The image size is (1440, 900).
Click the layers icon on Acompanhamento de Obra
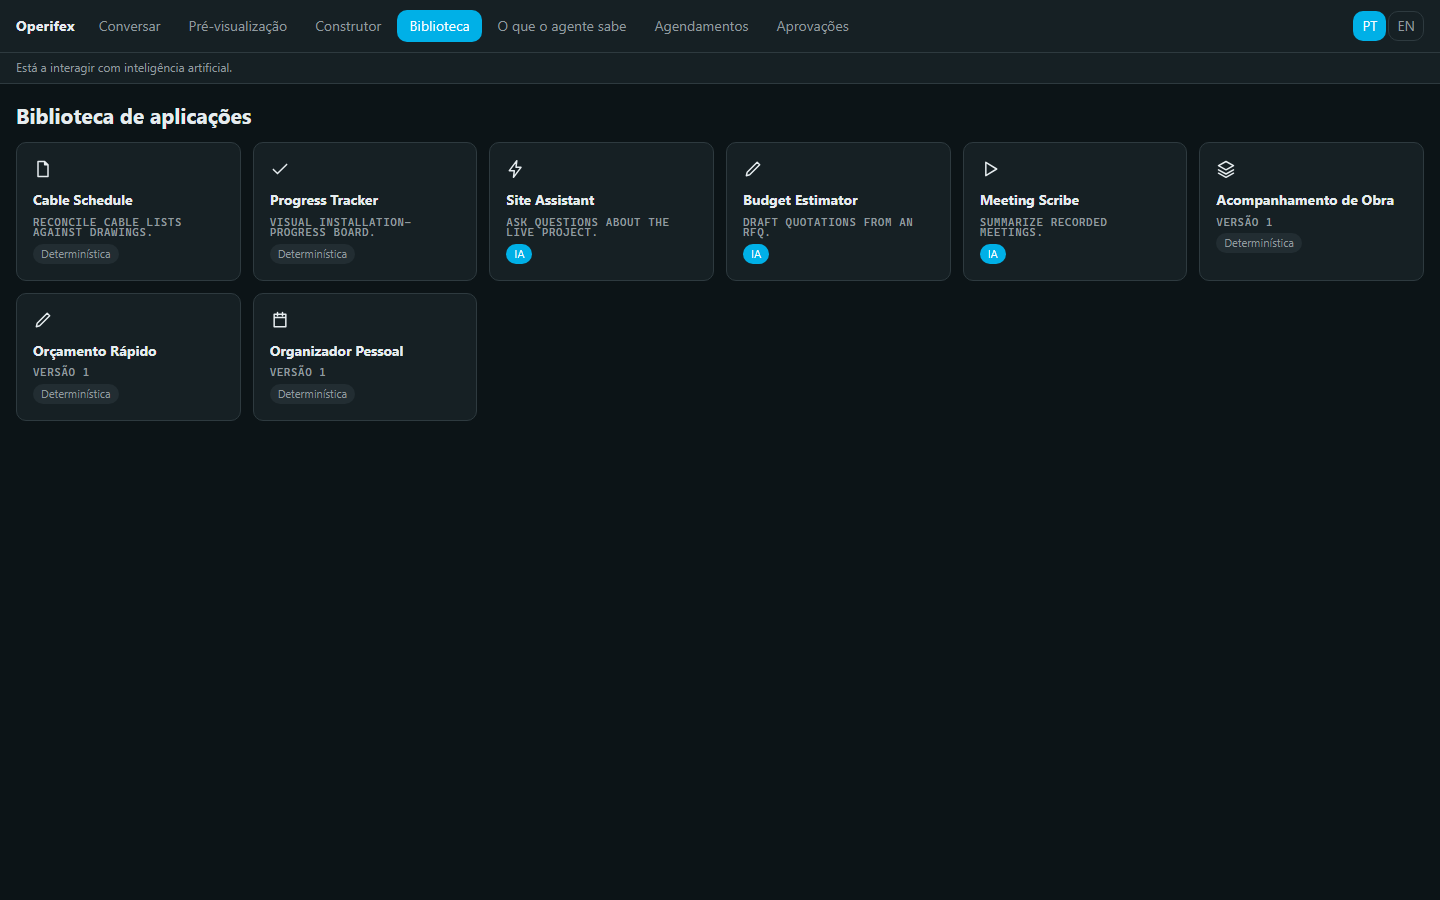[1226, 169]
